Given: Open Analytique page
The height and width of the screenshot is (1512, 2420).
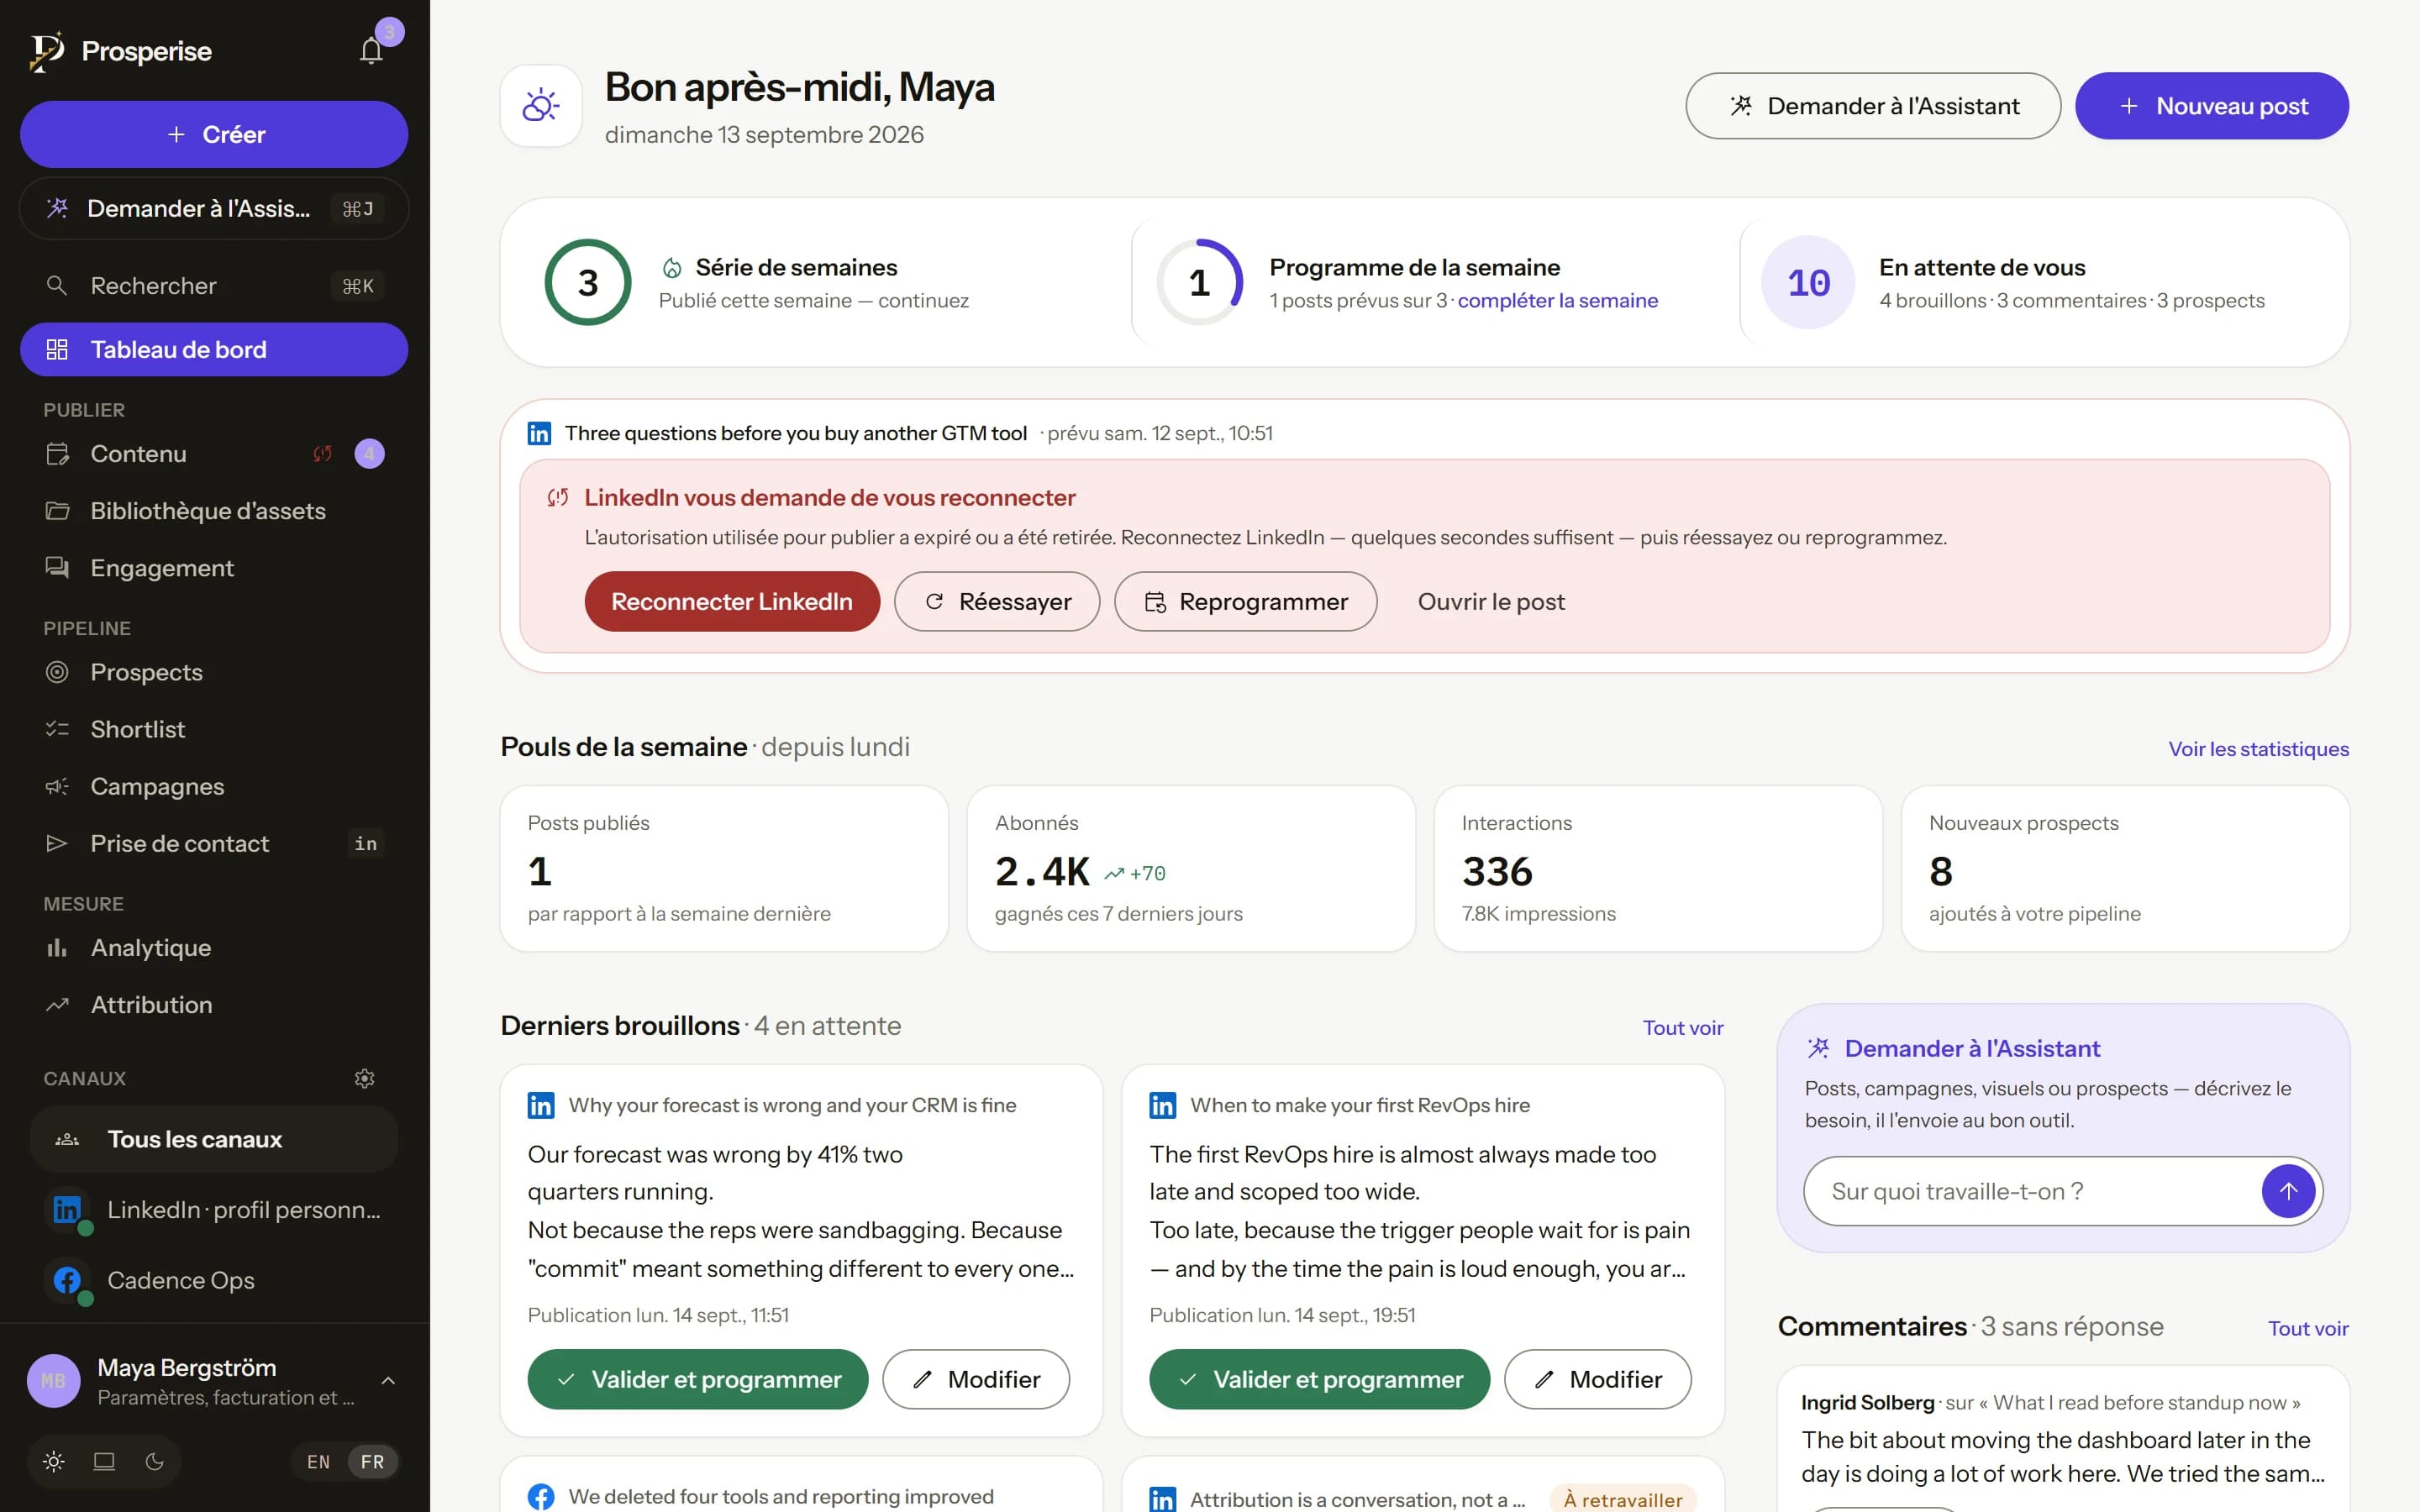Looking at the screenshot, I should (214, 947).
